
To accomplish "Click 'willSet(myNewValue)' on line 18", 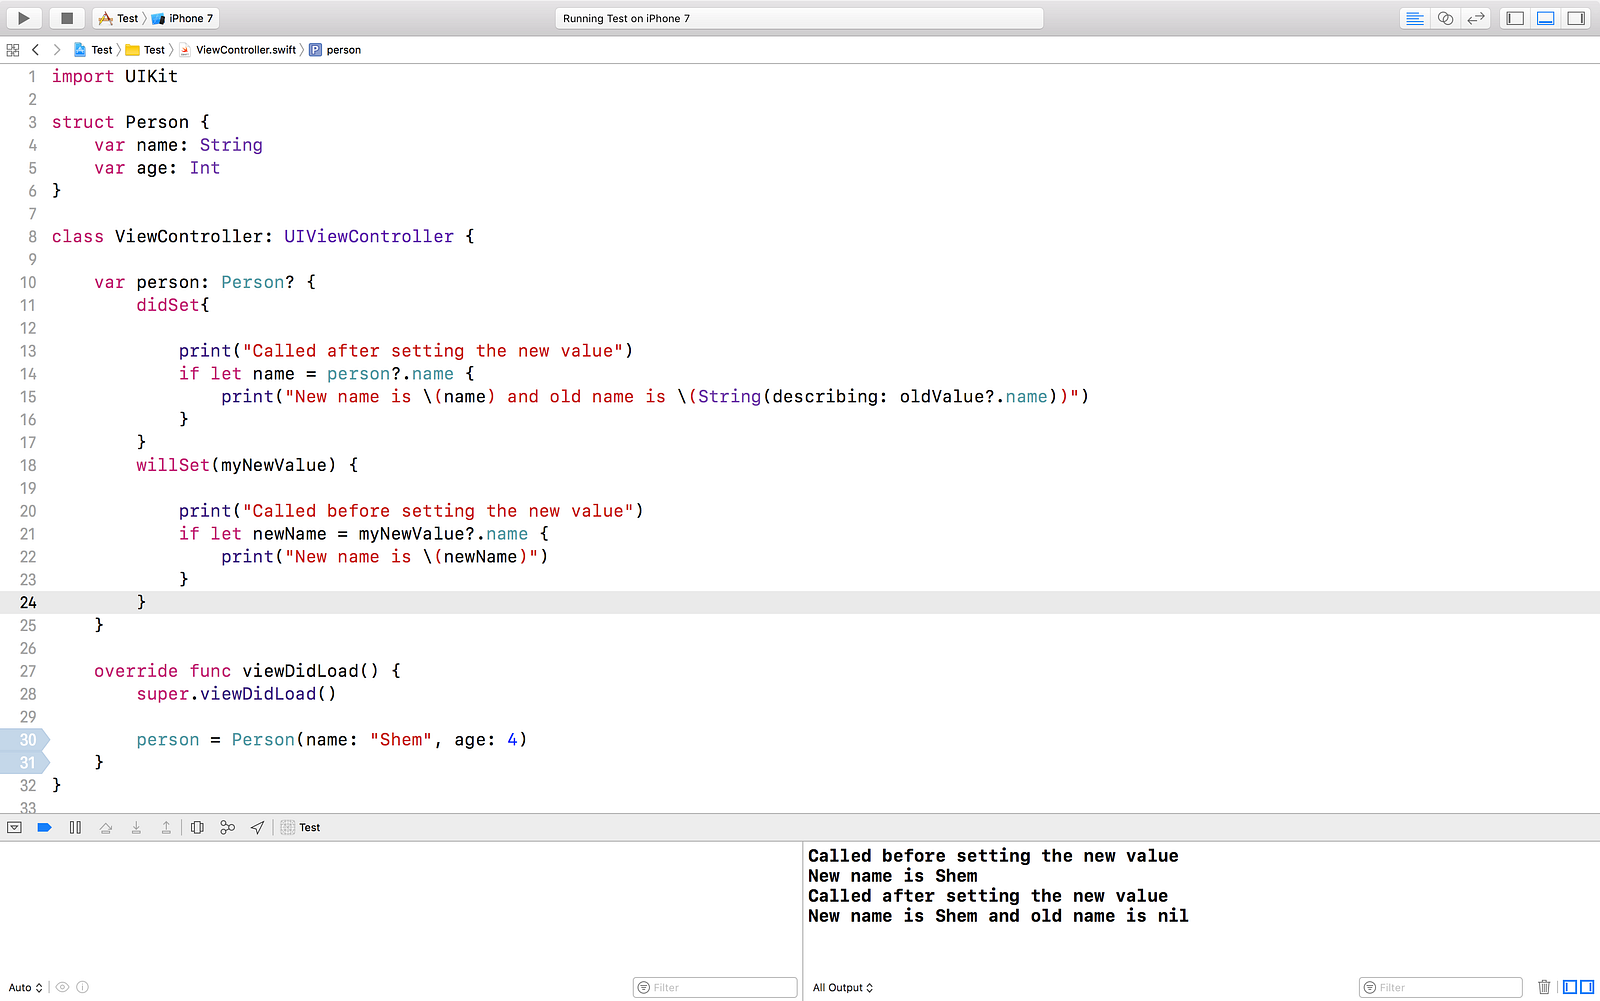I will 236,466.
